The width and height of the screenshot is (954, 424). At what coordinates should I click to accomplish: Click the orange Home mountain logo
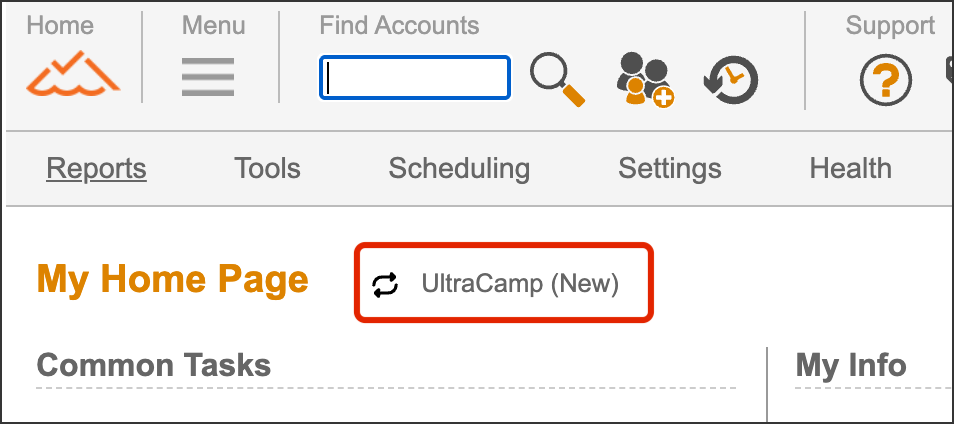point(73,74)
